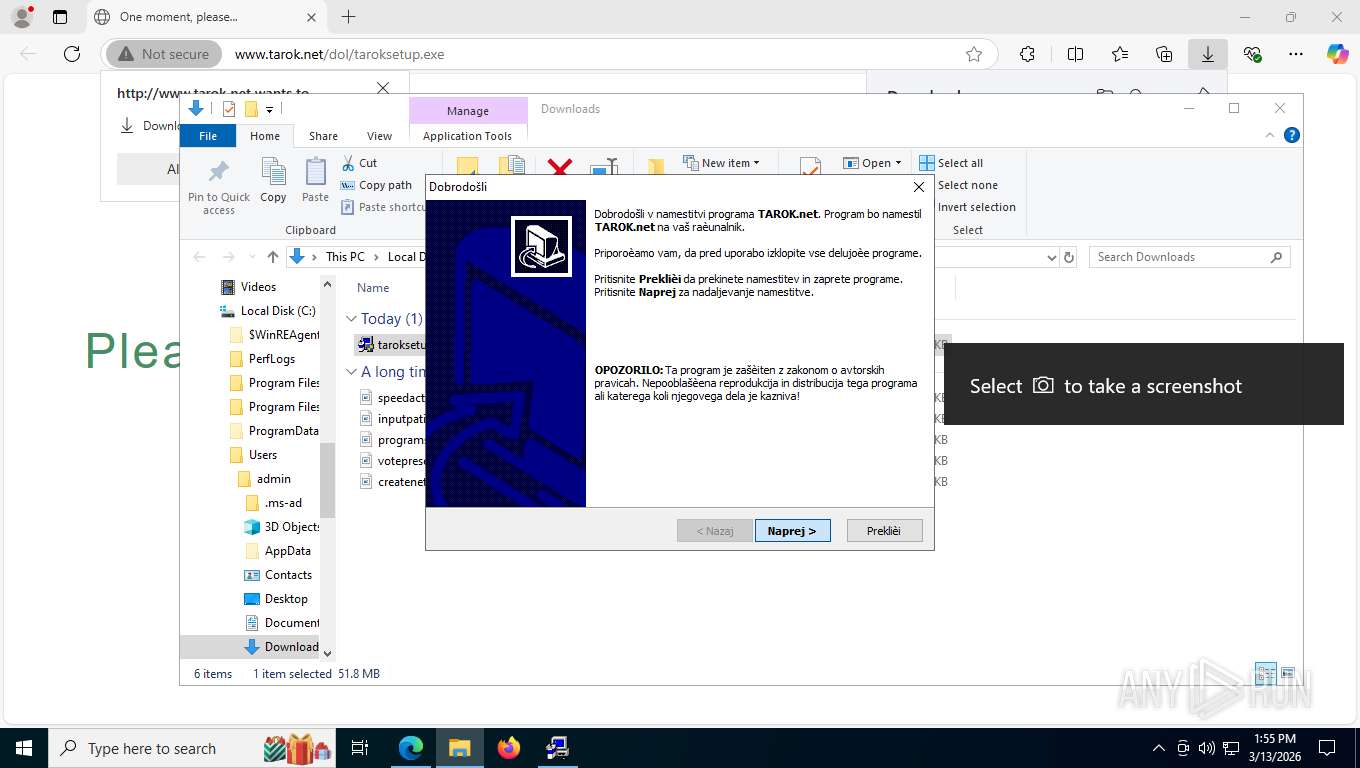Switch to the View ribbon tab
This screenshot has width=1360, height=768.
[x=379, y=136]
